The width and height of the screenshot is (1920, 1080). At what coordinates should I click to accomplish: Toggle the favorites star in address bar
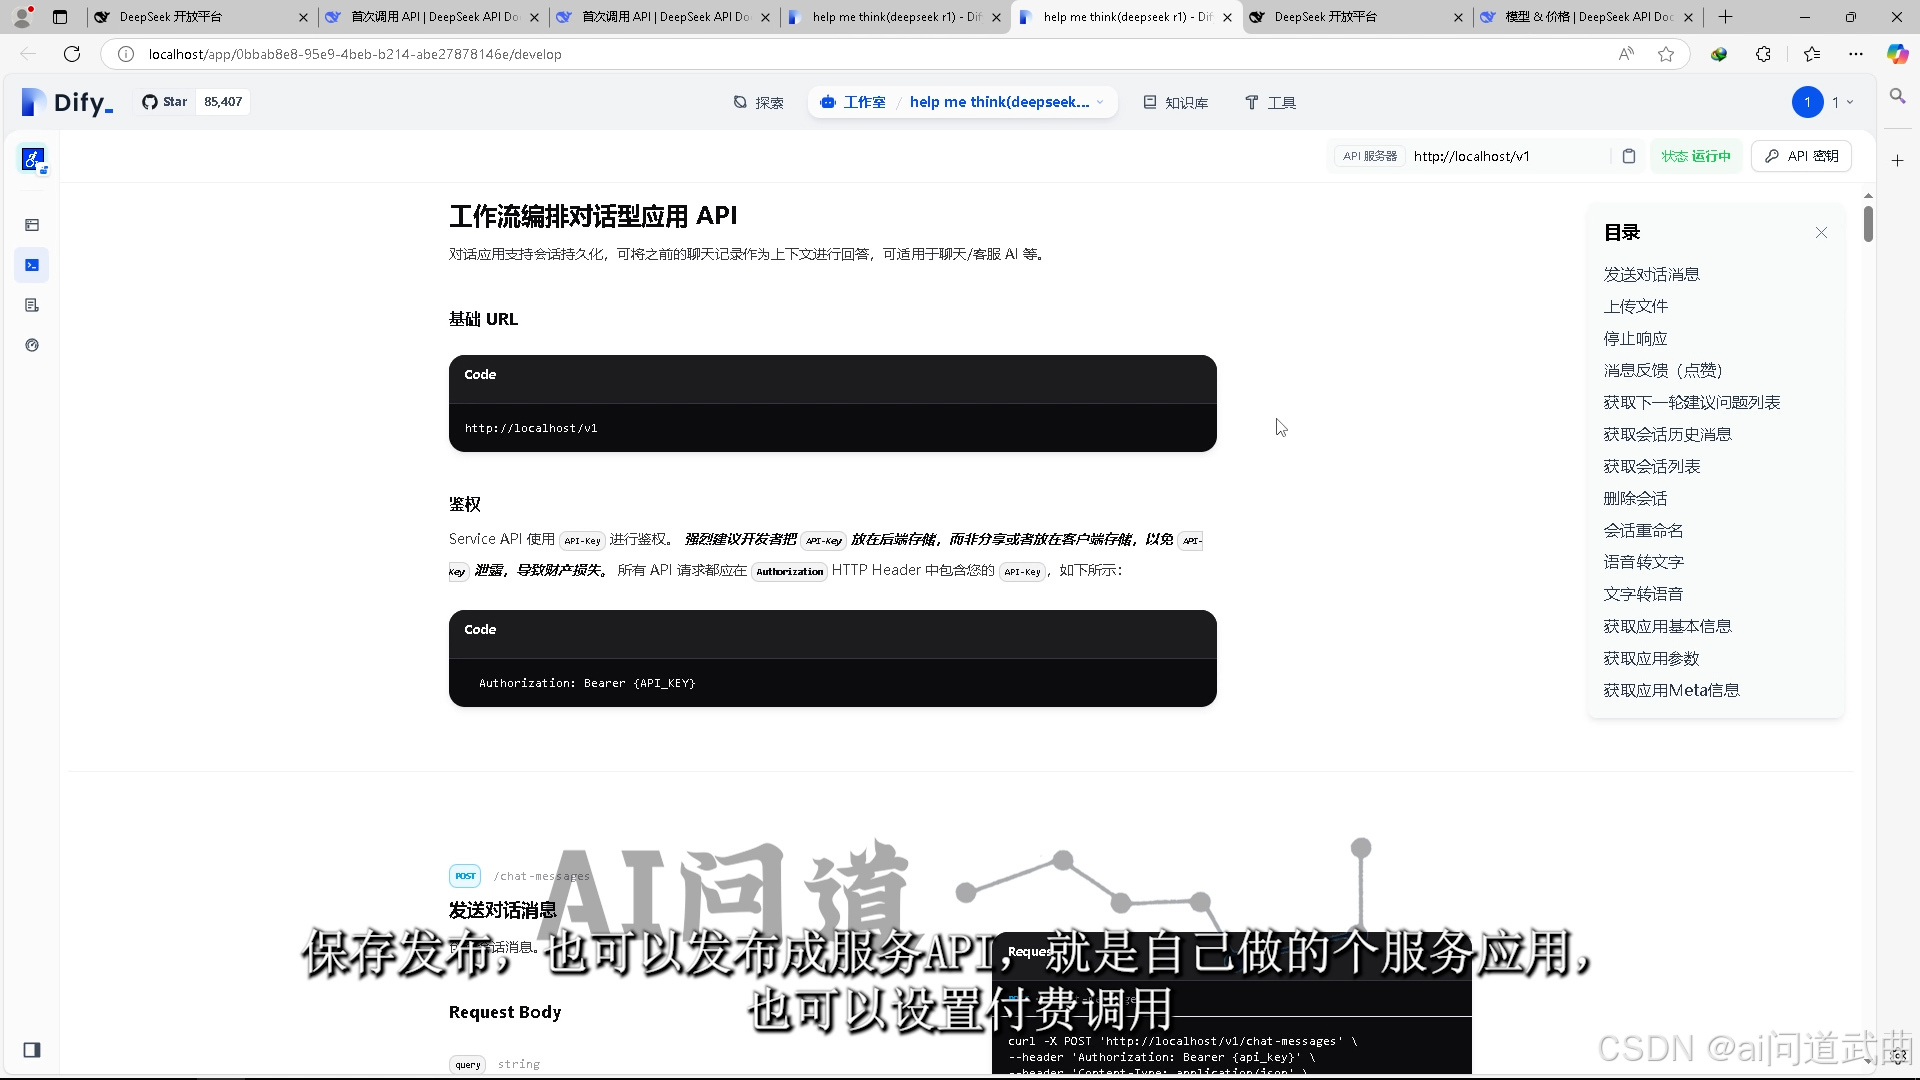click(1666, 54)
